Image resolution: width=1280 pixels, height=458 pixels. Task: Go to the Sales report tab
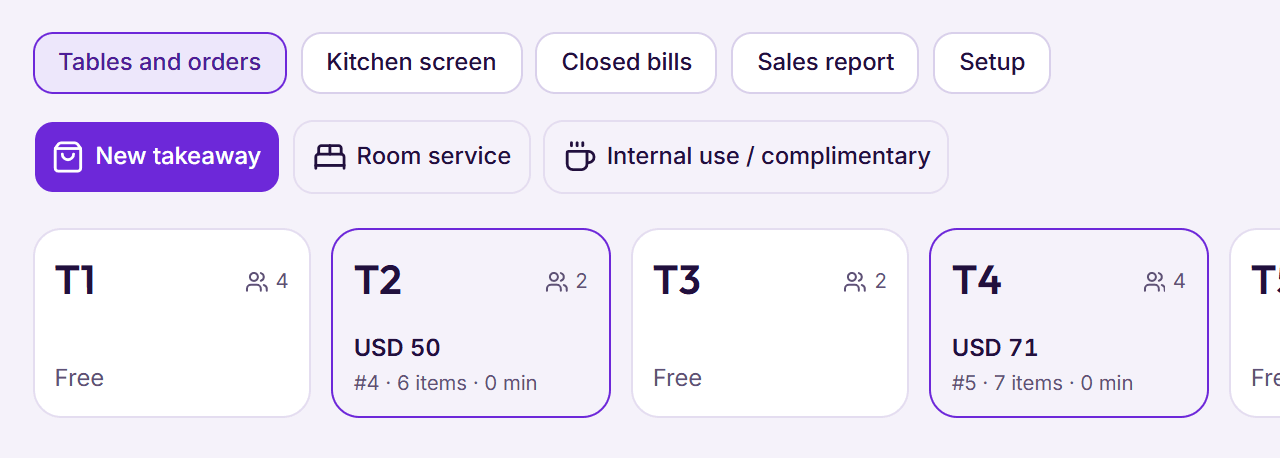825,63
